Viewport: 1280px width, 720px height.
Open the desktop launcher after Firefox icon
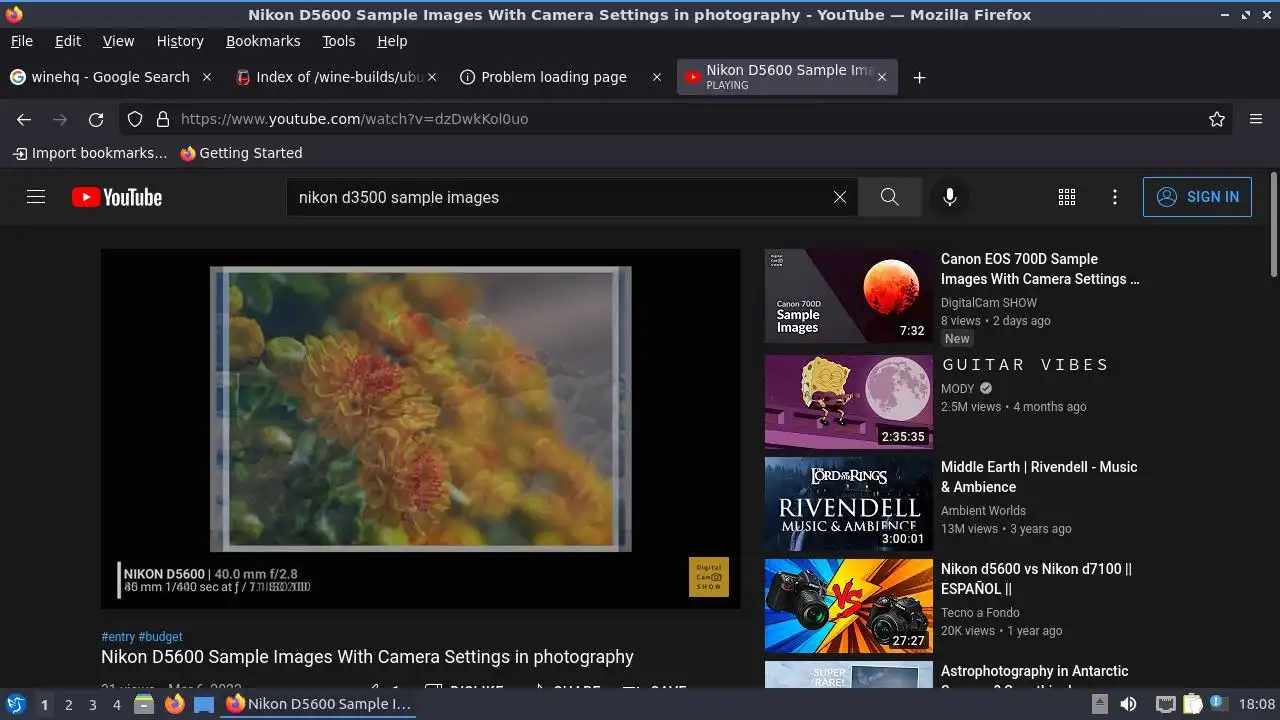tap(204, 704)
